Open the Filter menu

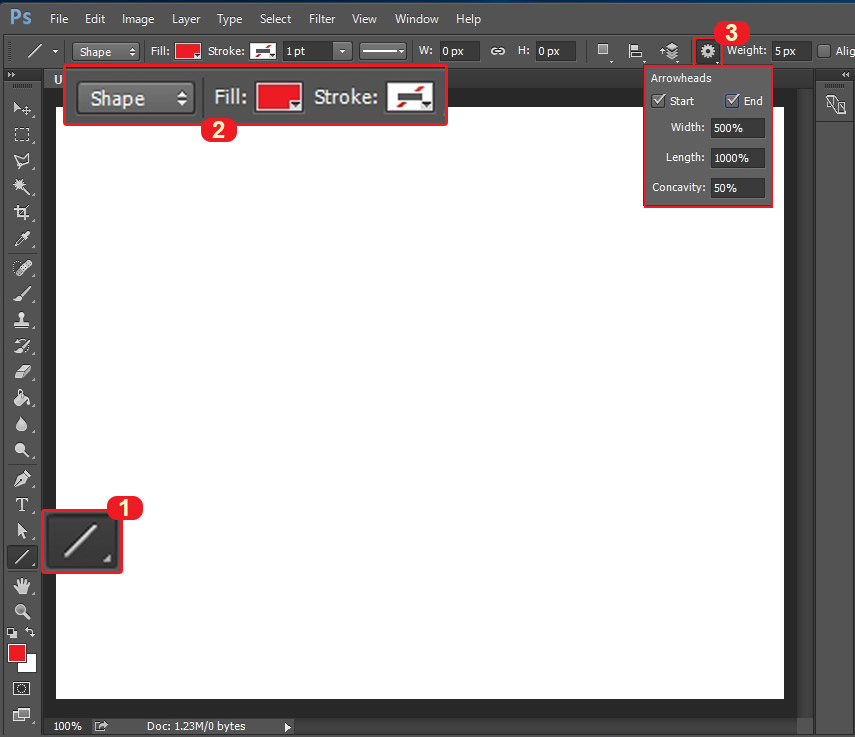pyautogui.click(x=322, y=19)
